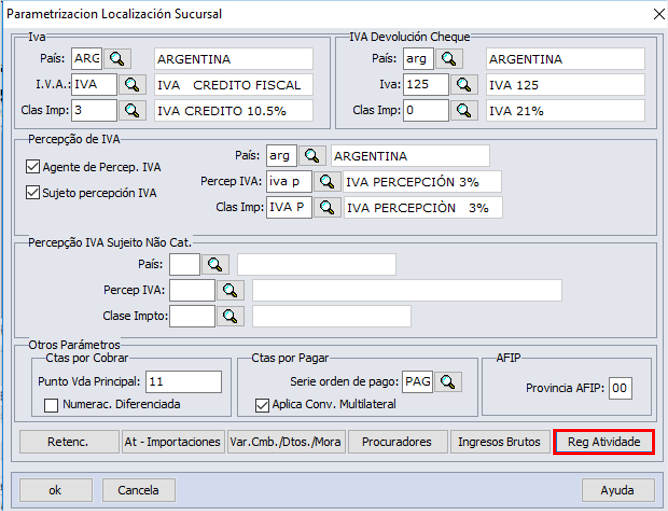The height and width of the screenshot is (511, 668).
Task: Open Var.Cmb./Dtos./Mora settings
Action: (286, 442)
